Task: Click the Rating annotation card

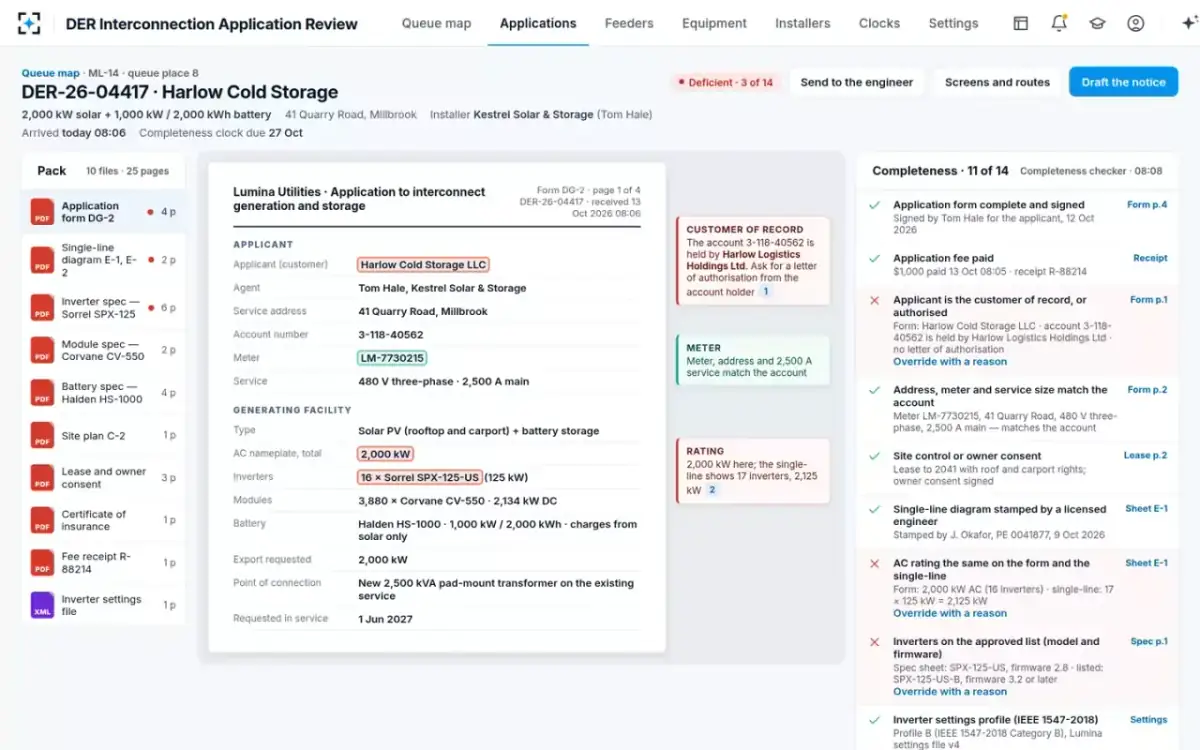Action: (753, 470)
